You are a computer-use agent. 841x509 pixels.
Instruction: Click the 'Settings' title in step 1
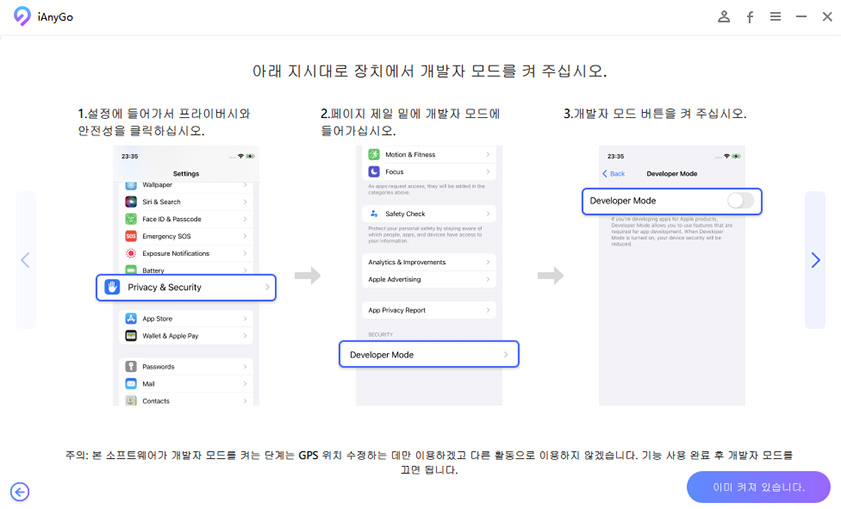tap(186, 174)
